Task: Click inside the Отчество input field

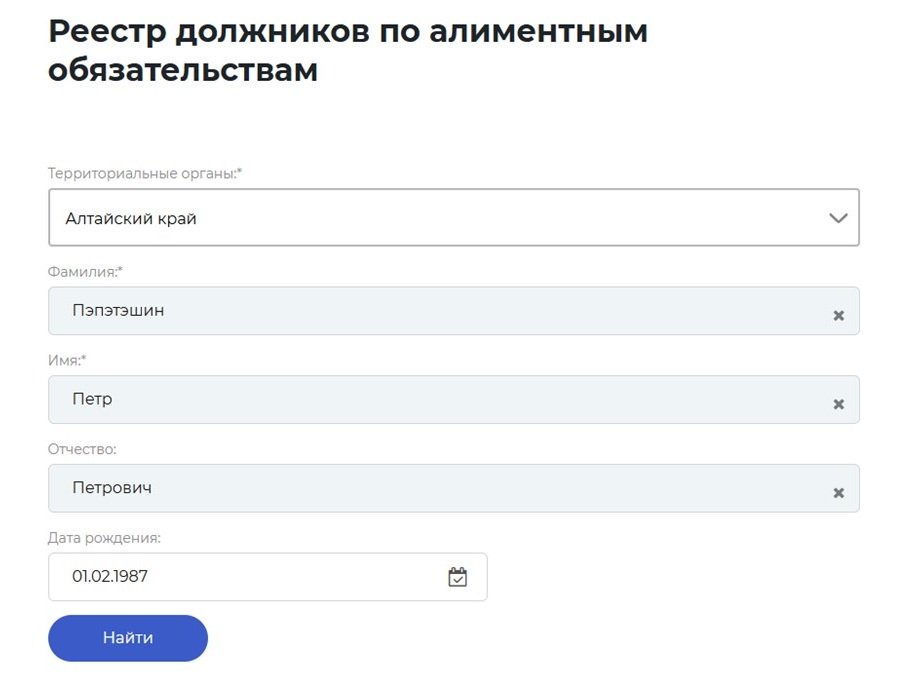Action: pyautogui.click(x=400, y=489)
